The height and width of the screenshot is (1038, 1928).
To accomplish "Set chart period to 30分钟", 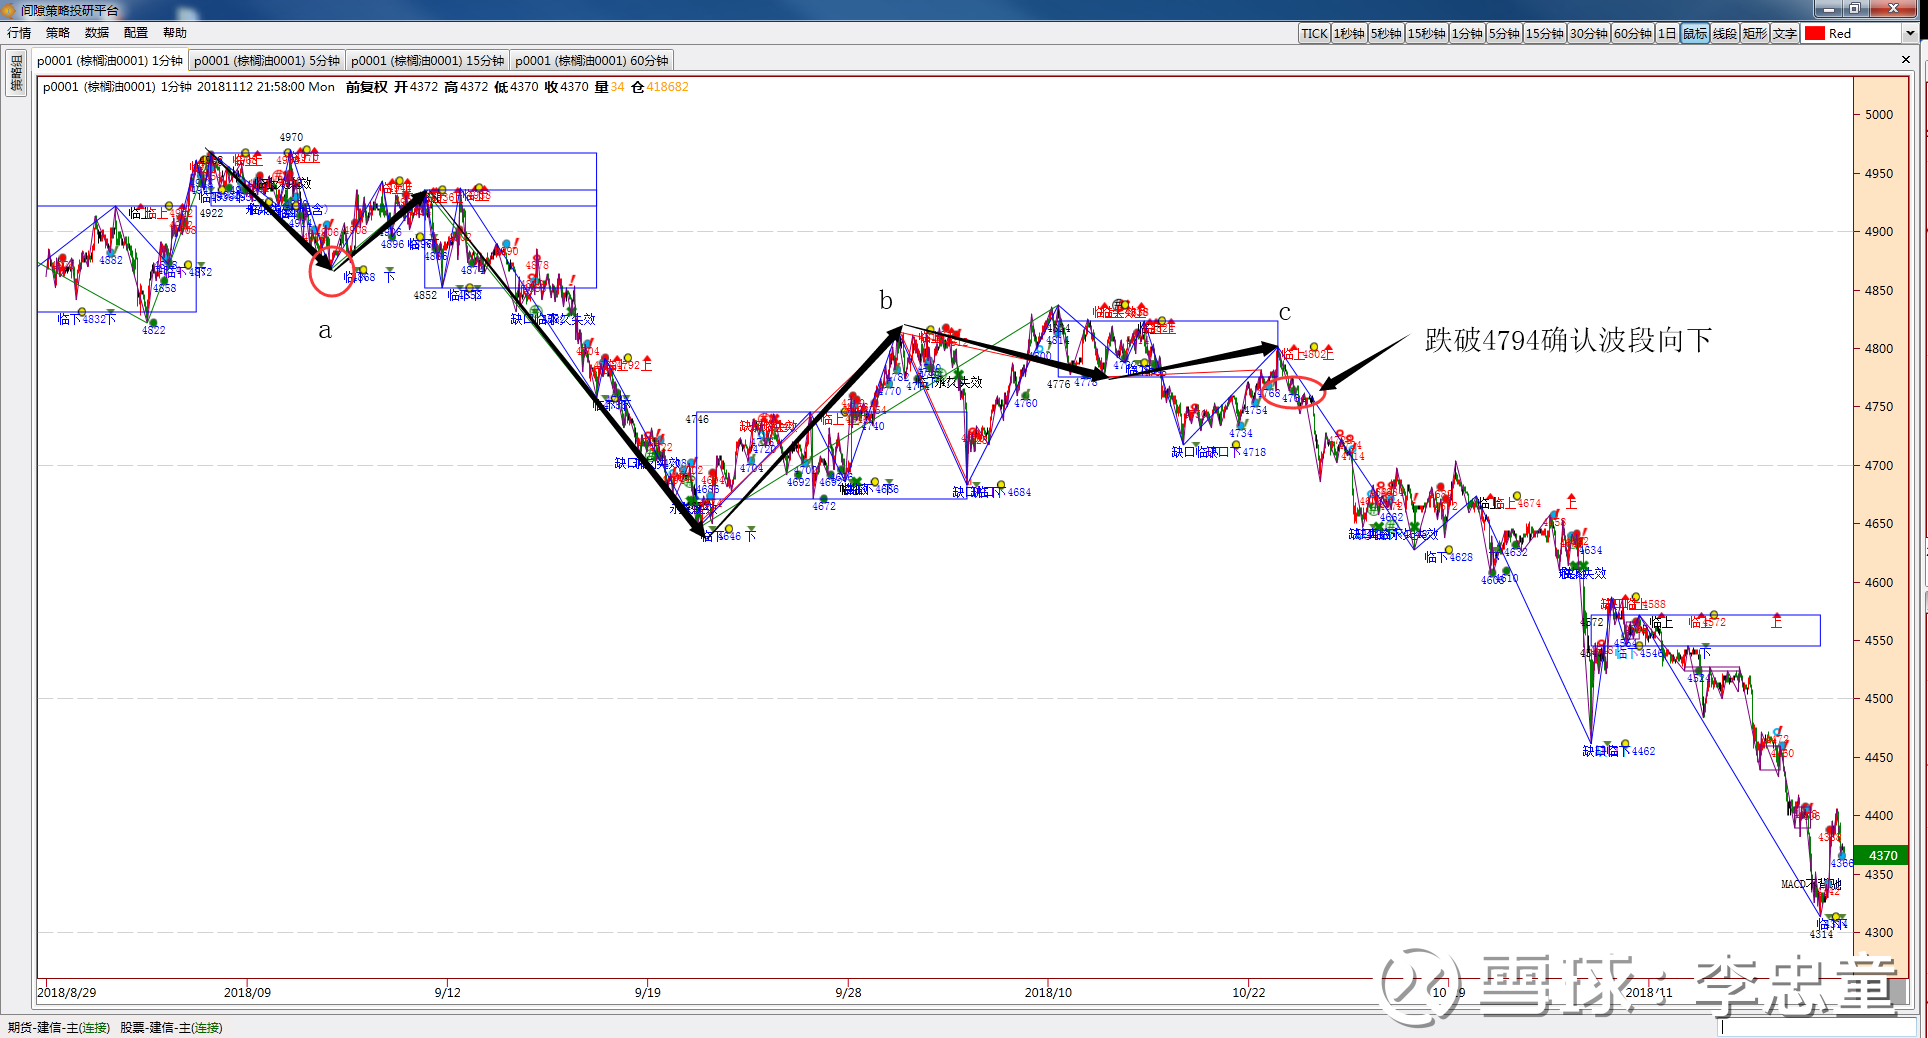I will pyautogui.click(x=1588, y=33).
